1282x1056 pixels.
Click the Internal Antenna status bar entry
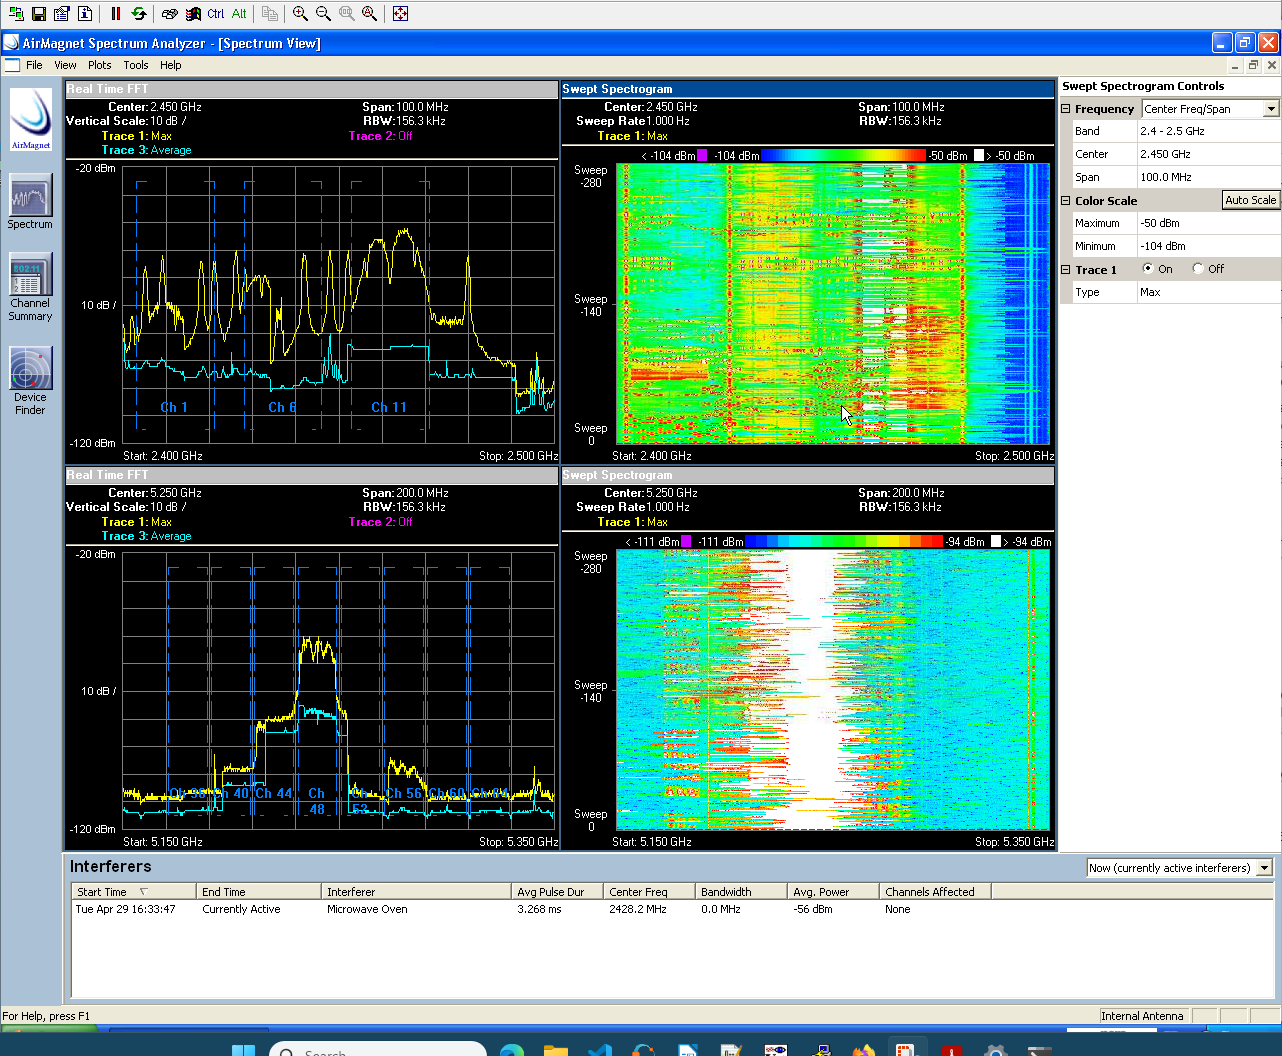1142,1016
